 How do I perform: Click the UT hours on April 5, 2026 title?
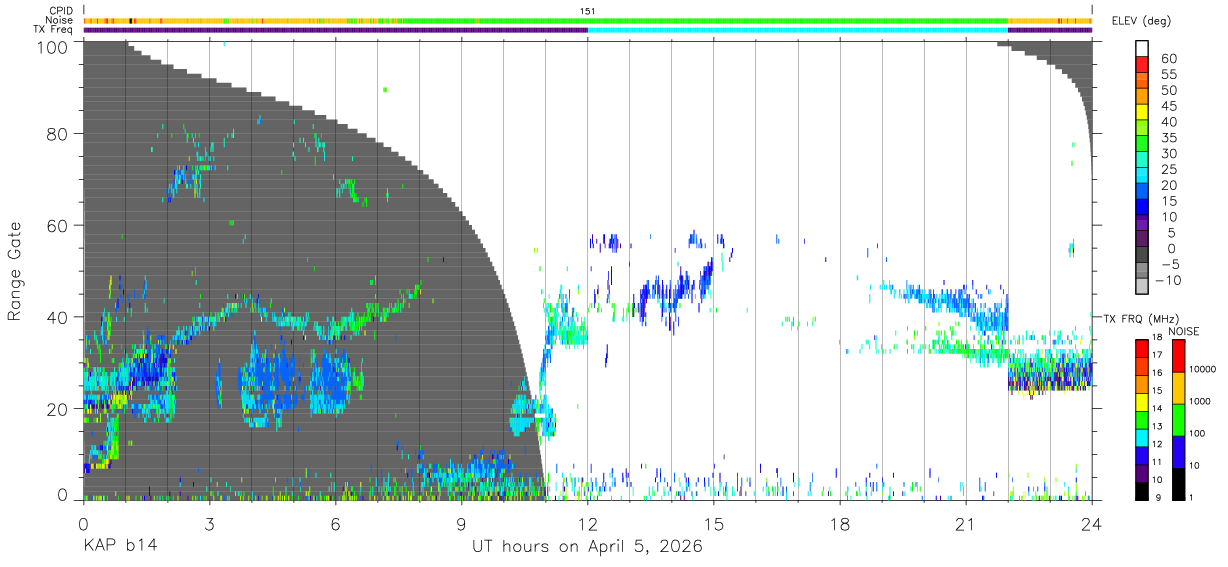588,547
